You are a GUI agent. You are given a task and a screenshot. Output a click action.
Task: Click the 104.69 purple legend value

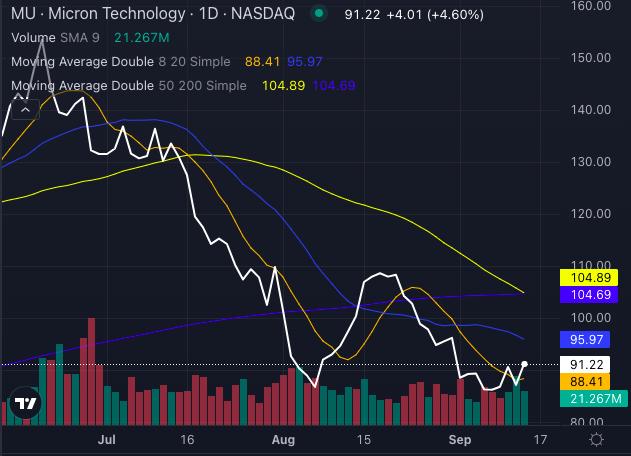(x=334, y=86)
